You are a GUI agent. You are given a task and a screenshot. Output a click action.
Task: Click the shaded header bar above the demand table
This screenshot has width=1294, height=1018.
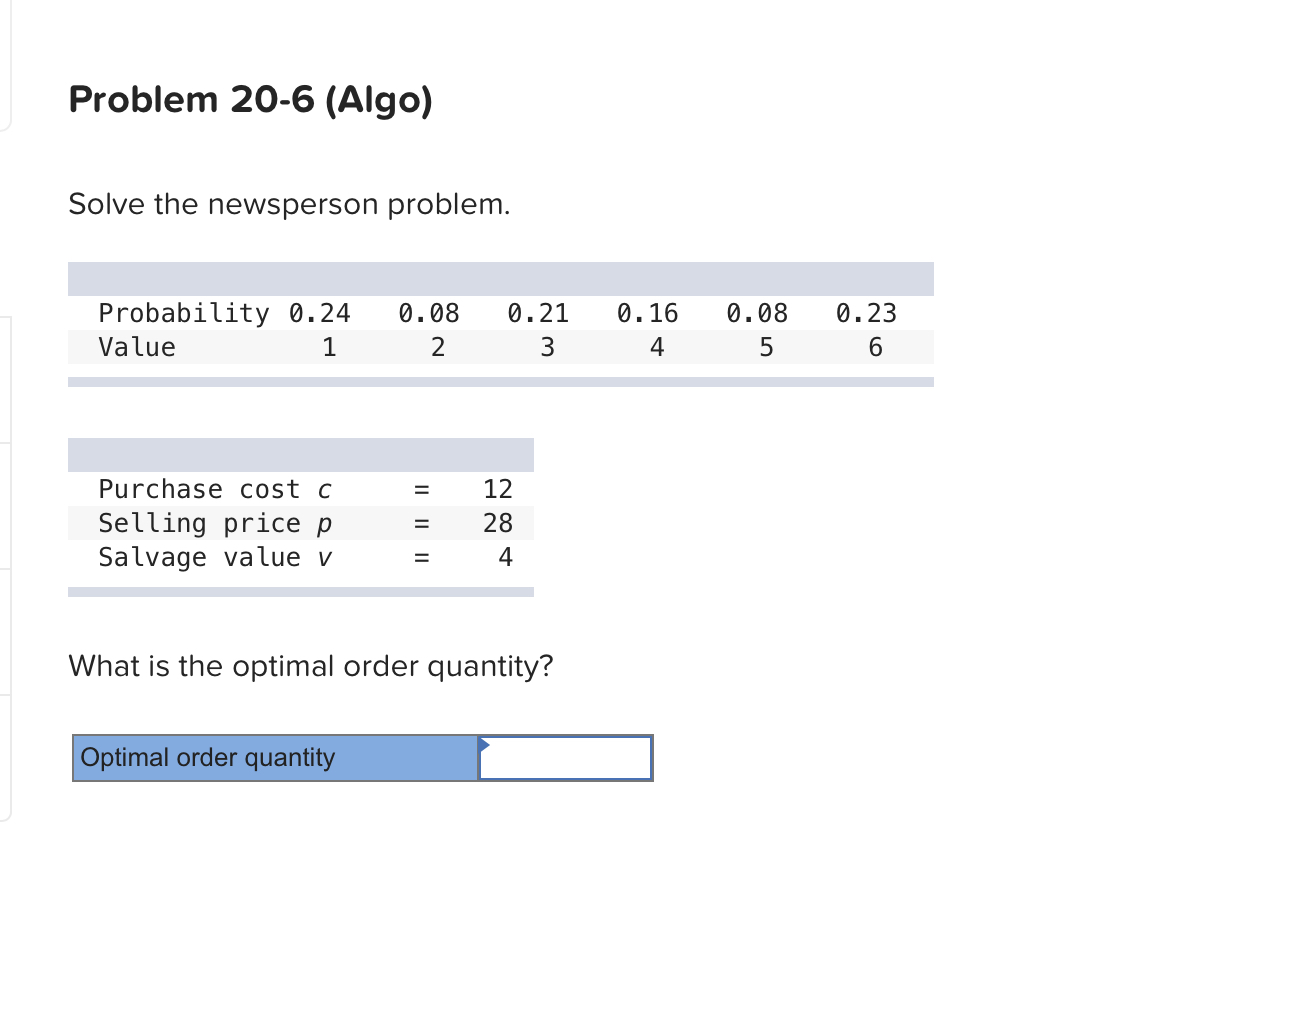pos(500,278)
